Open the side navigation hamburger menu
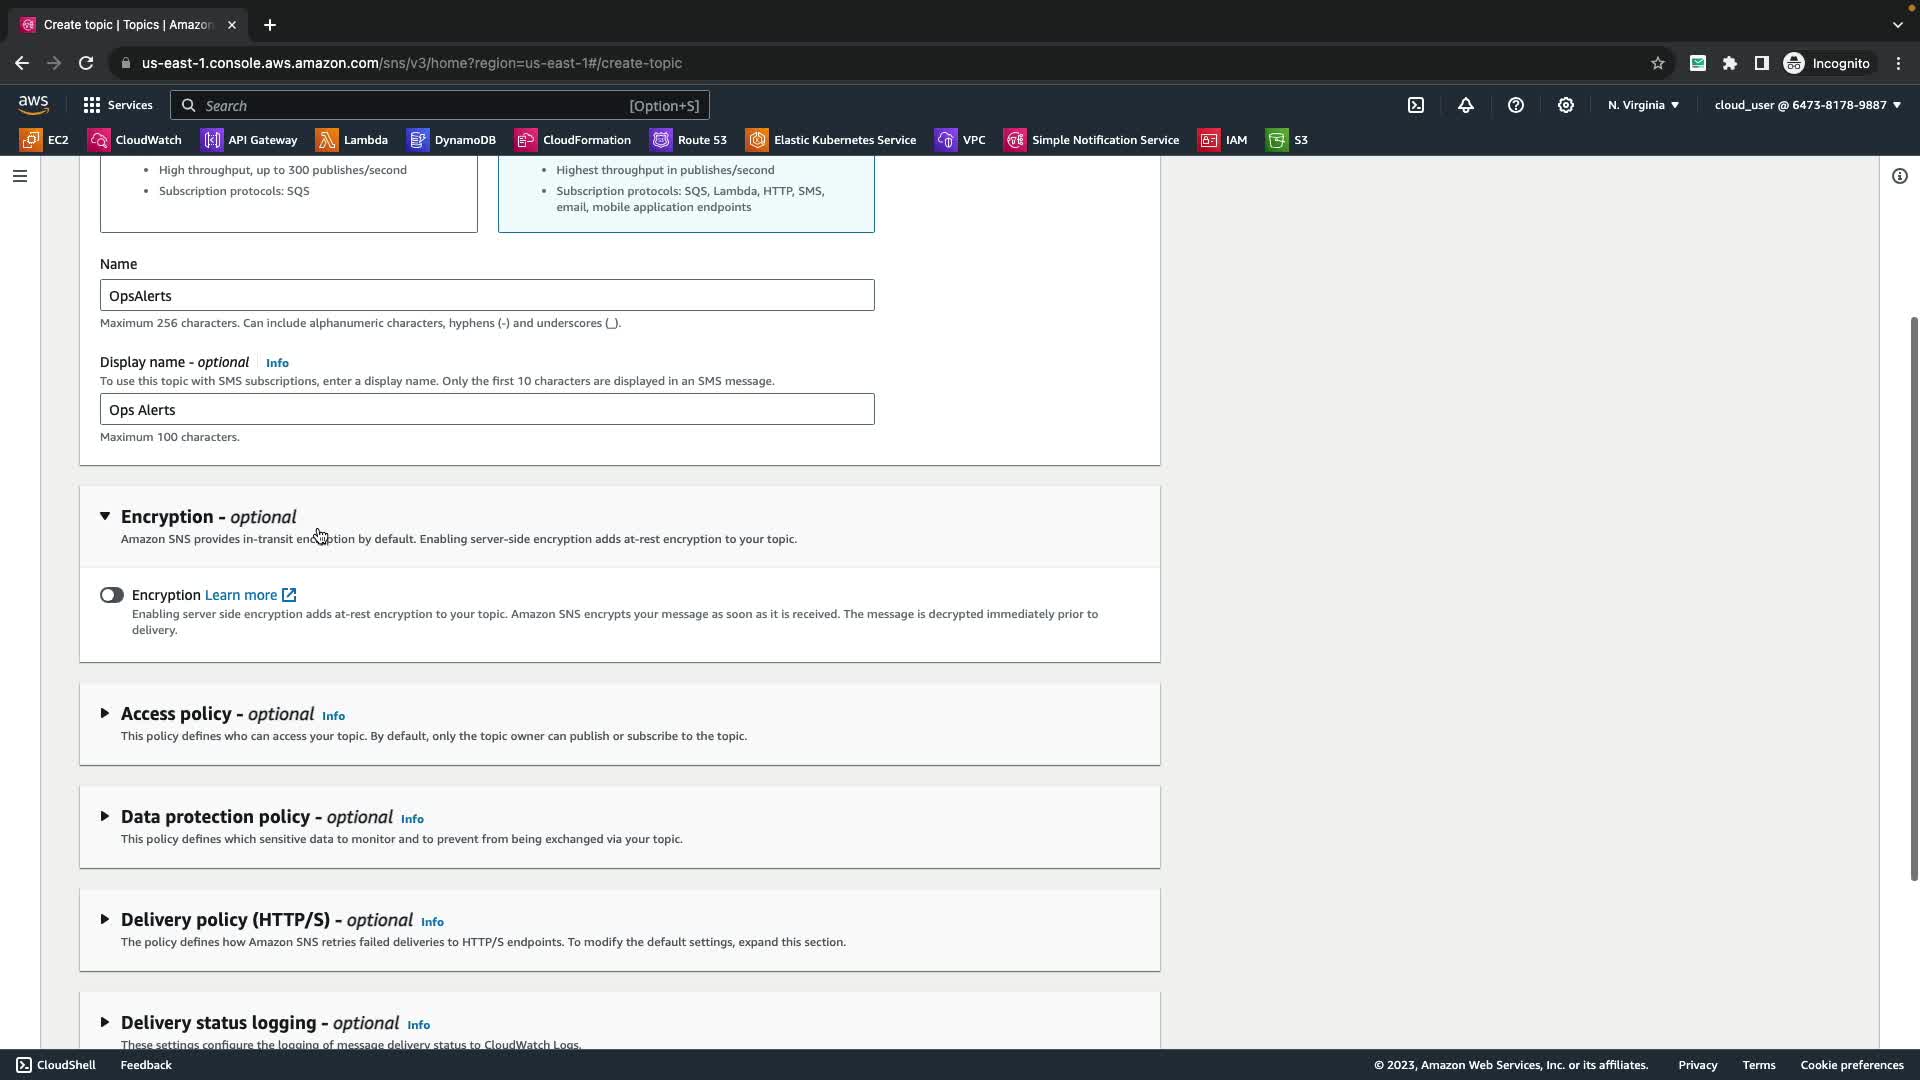 pyautogui.click(x=20, y=176)
